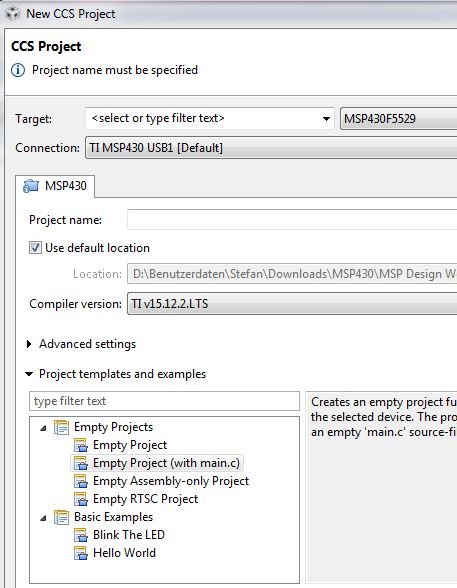This screenshot has width=457, height=588.
Task: Select Empty Project template
Action: (x=130, y=445)
